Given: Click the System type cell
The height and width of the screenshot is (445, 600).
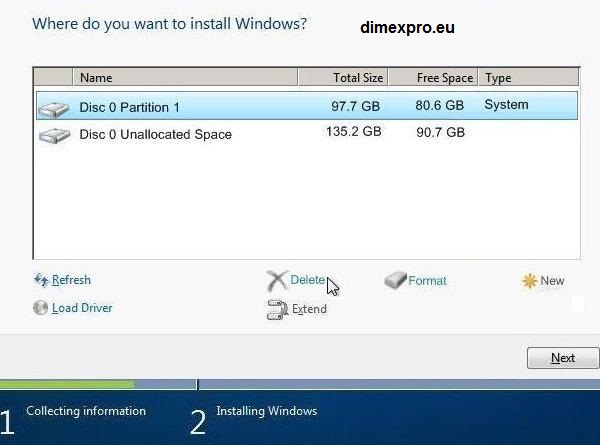Looking at the screenshot, I should tap(506, 104).
